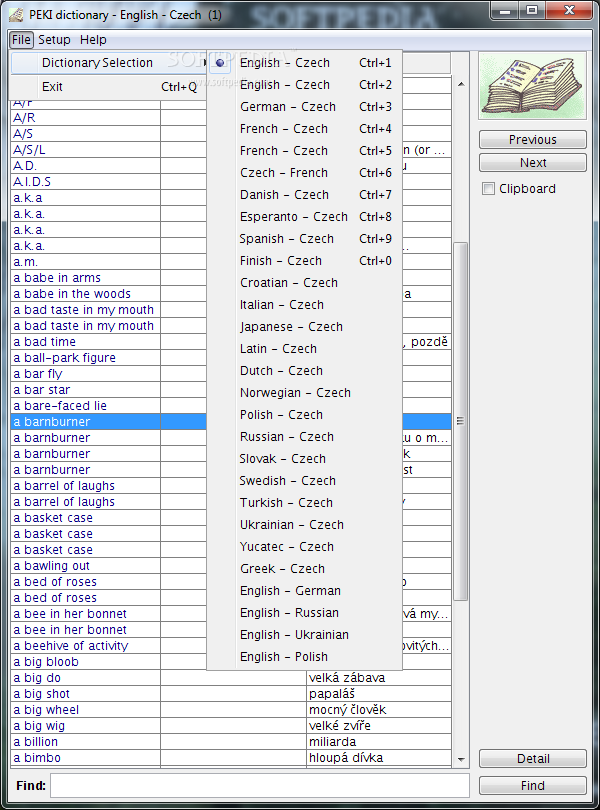Select Polish – Czech dictionary
The height and width of the screenshot is (810, 600).
(x=304, y=415)
